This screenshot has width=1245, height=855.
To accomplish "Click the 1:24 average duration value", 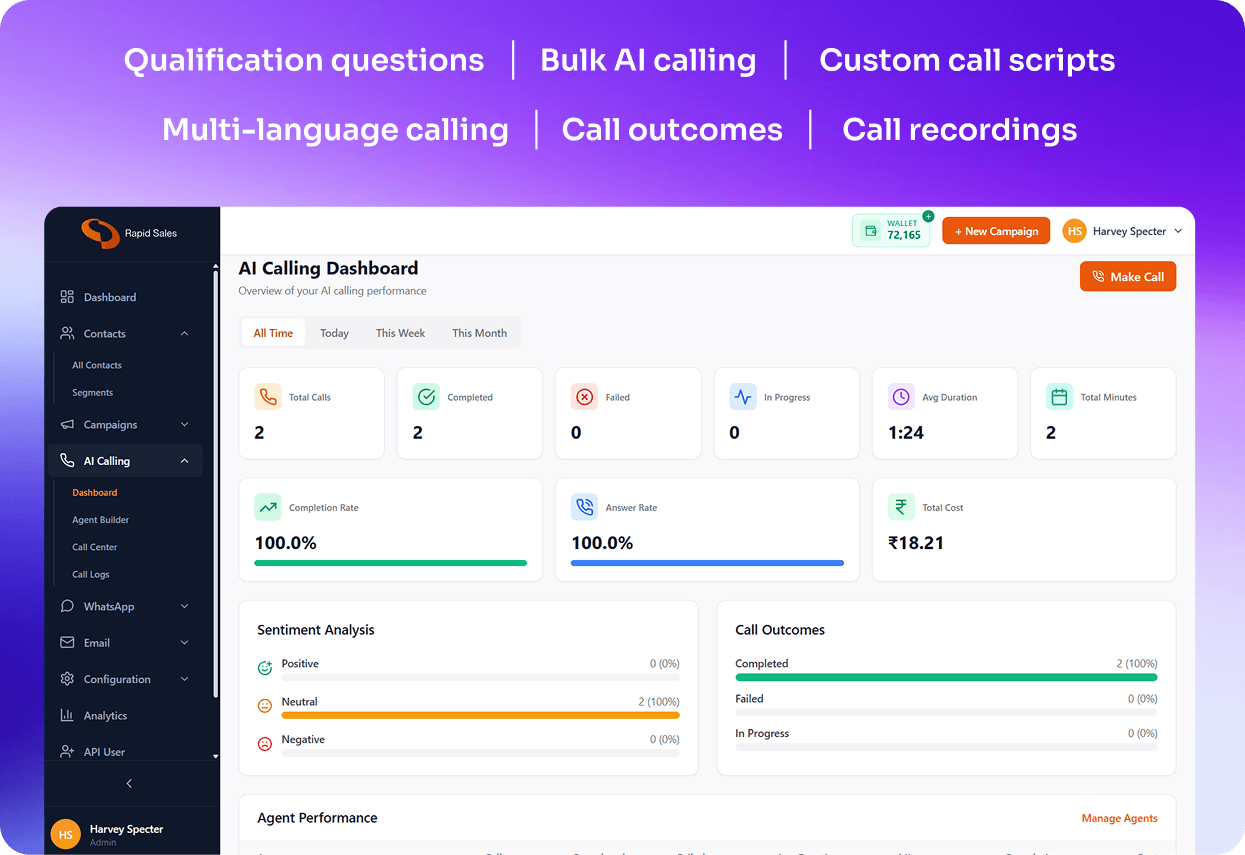I will tap(906, 433).
